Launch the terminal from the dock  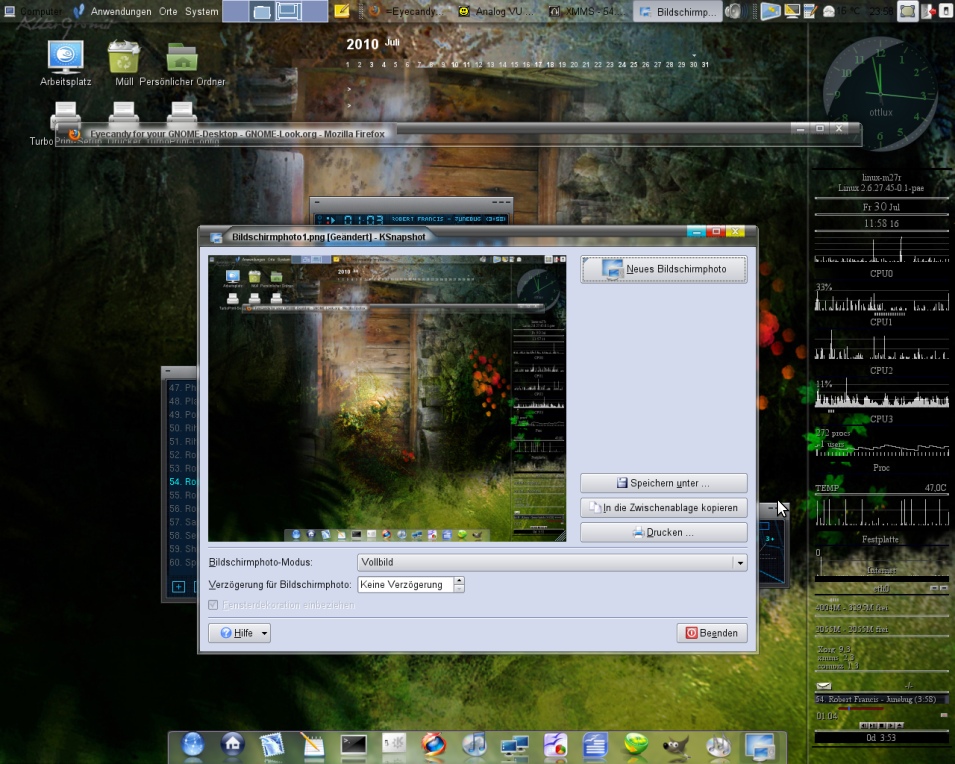353,745
